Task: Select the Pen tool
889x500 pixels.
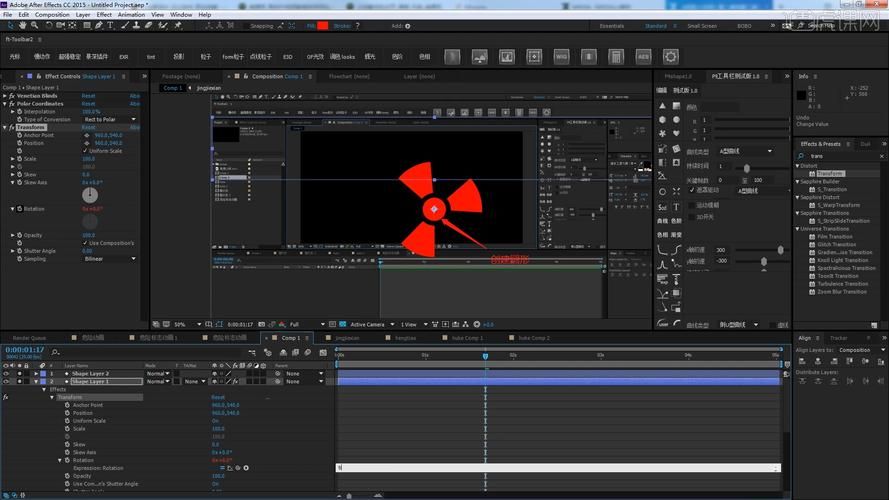Action: point(99,26)
